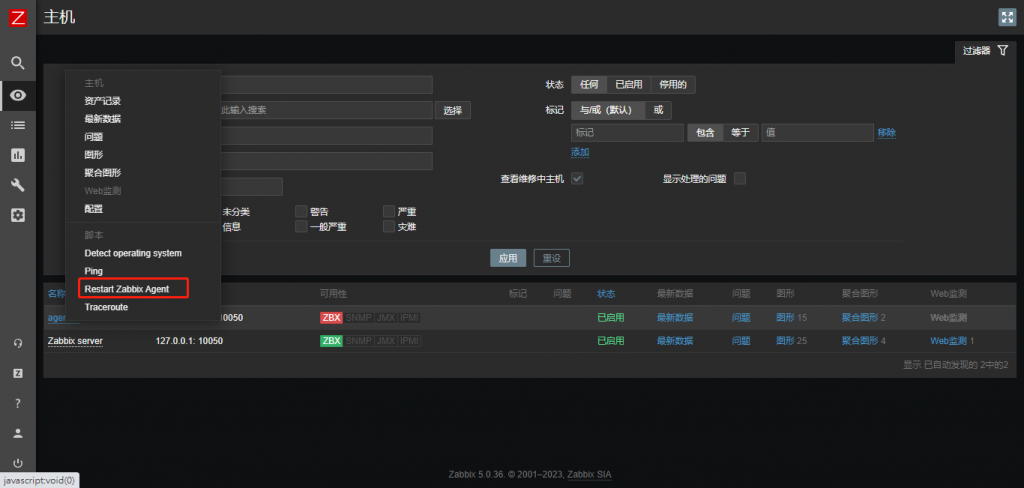Click the Zabbix logo icon
Viewport: 1024px width, 488px height.
tap(18, 17)
